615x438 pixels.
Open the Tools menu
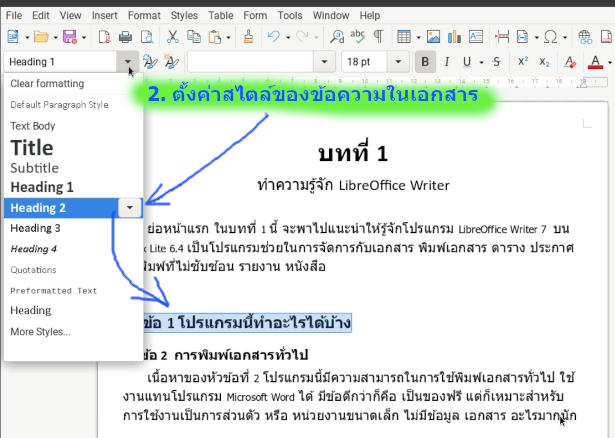[x=290, y=16]
